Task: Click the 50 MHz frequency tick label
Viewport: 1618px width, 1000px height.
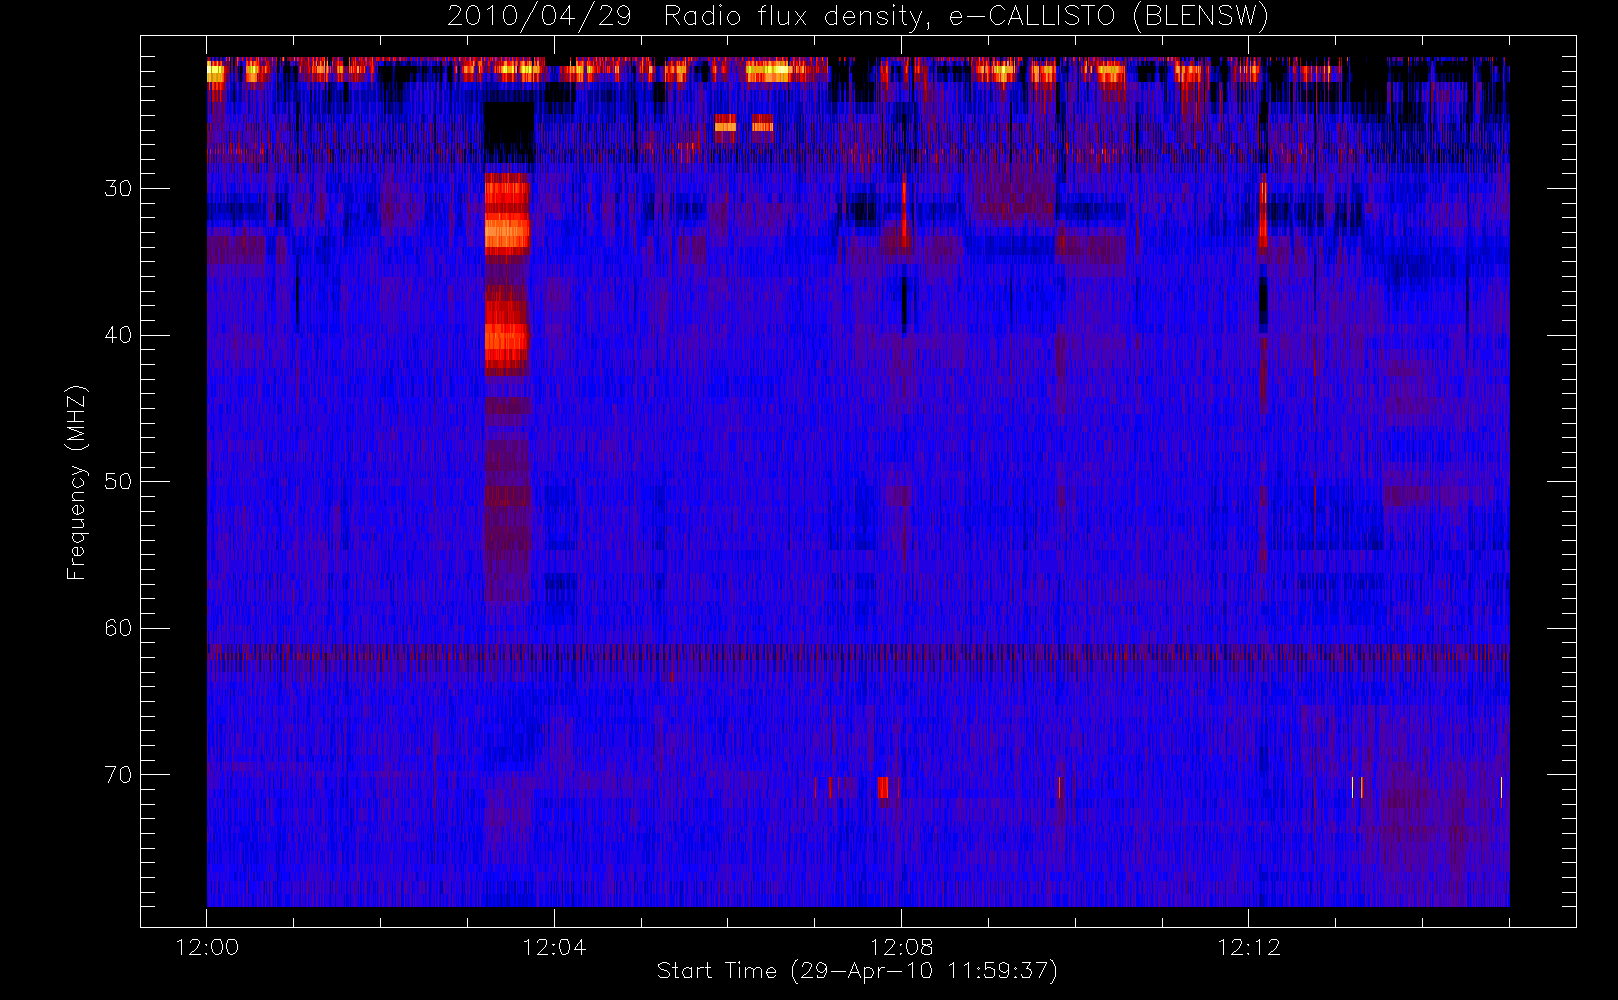Action: (118, 482)
